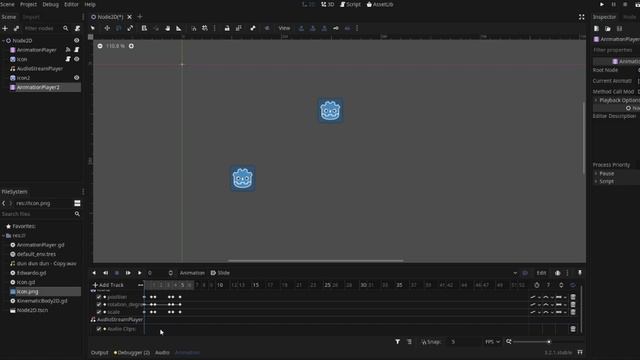The image size is (640, 360).
Task: Play animation forward from current position
Action: click(x=140, y=273)
